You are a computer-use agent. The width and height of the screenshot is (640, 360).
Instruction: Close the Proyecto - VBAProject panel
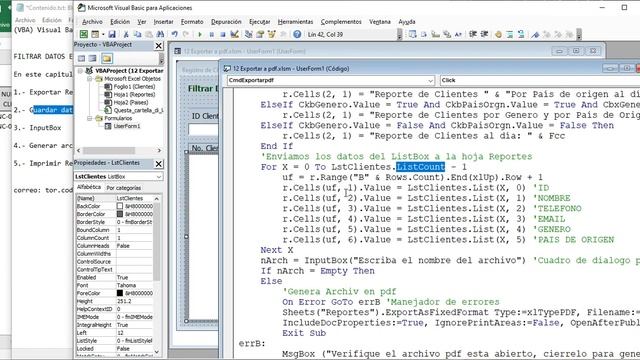pyautogui.click(x=159, y=46)
